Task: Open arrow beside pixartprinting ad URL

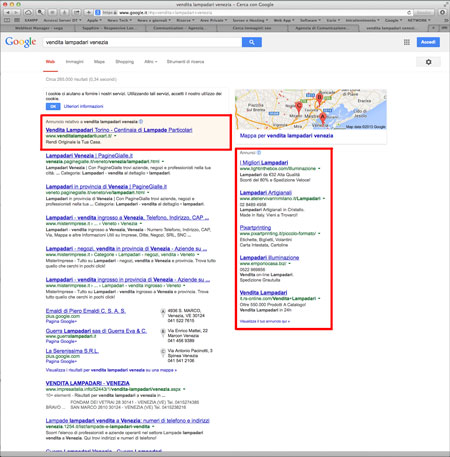Action: point(319,234)
